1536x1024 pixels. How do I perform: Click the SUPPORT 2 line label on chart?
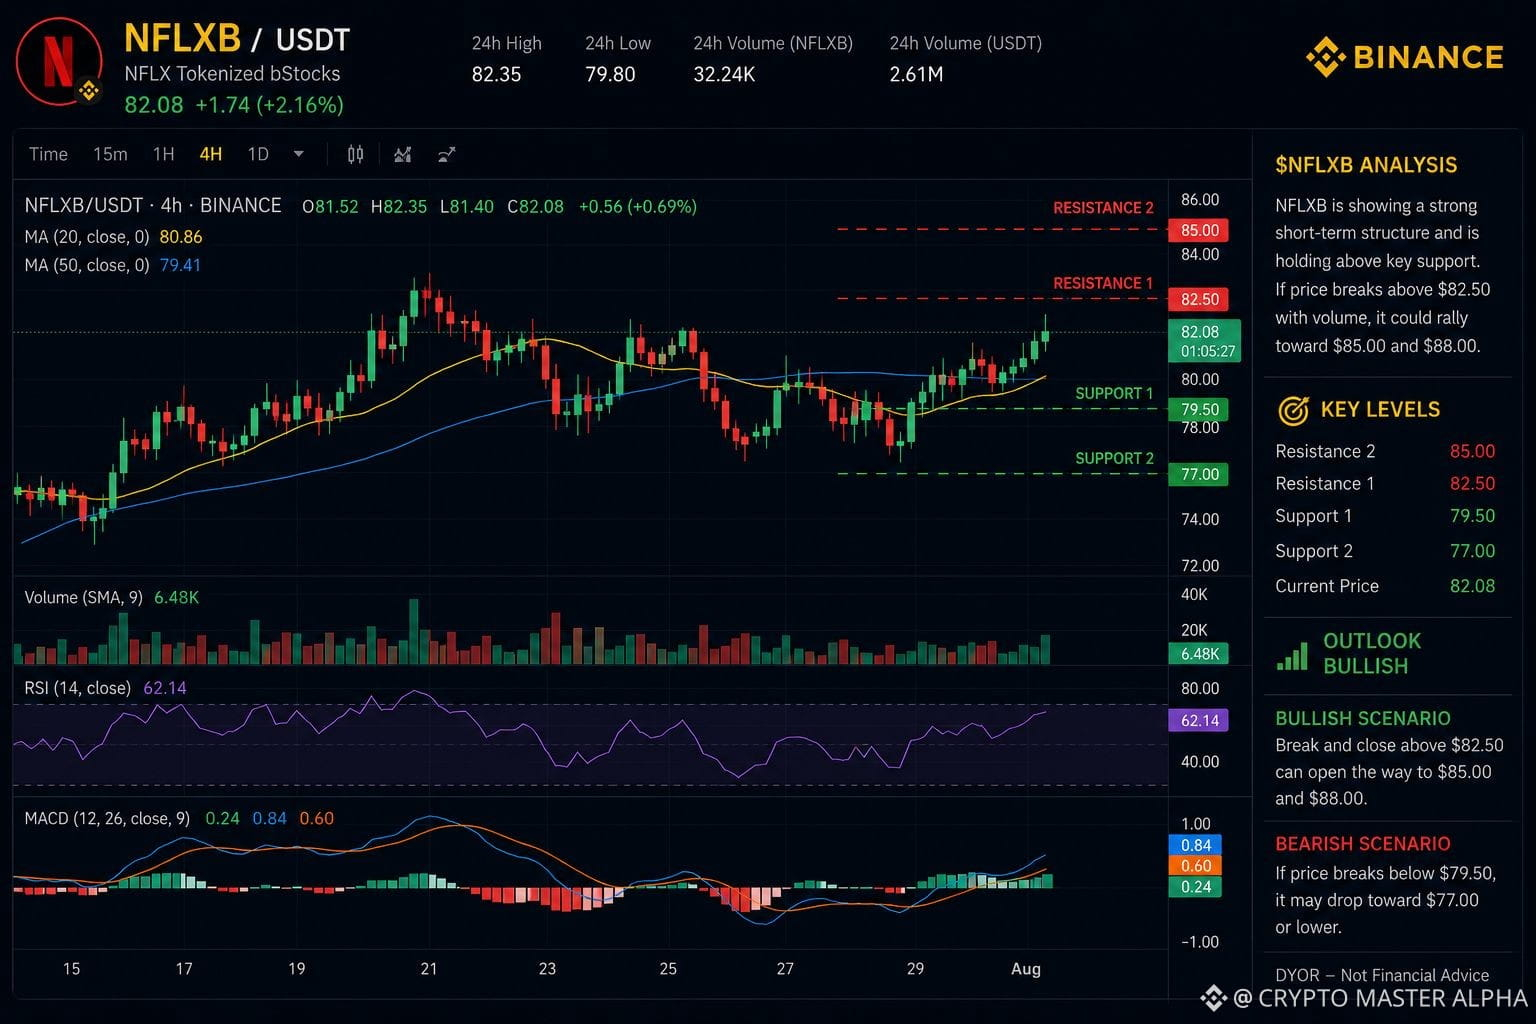1114,458
